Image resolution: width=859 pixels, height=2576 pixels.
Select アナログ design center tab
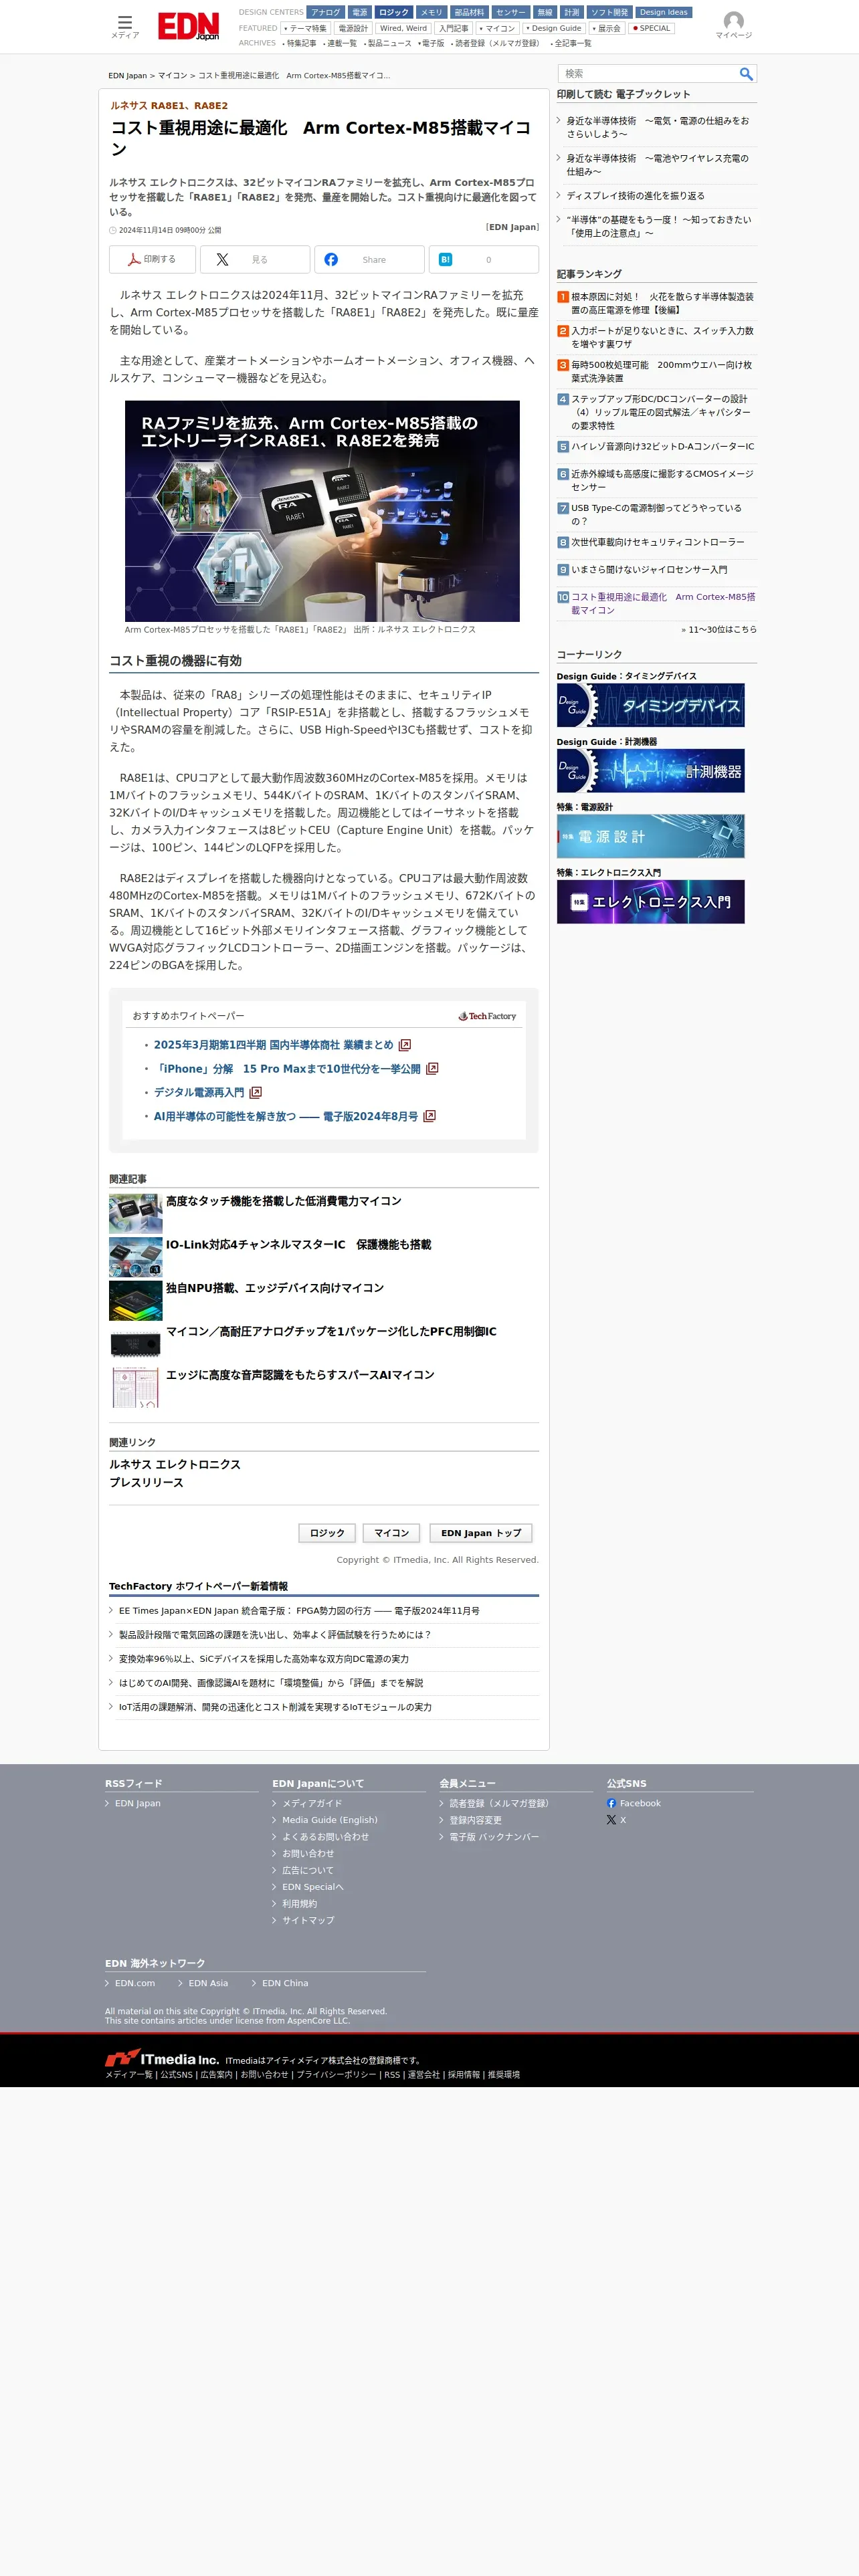coord(325,13)
